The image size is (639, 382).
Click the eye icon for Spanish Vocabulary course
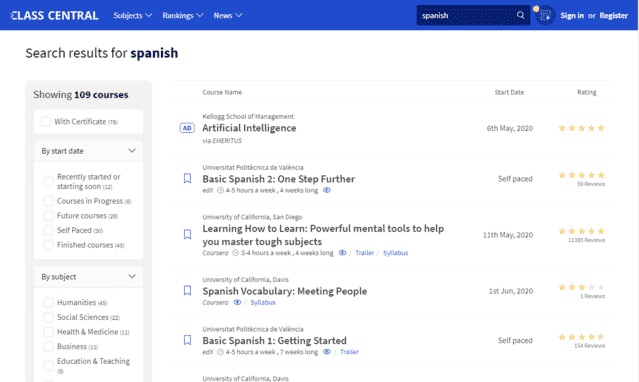[237, 303]
